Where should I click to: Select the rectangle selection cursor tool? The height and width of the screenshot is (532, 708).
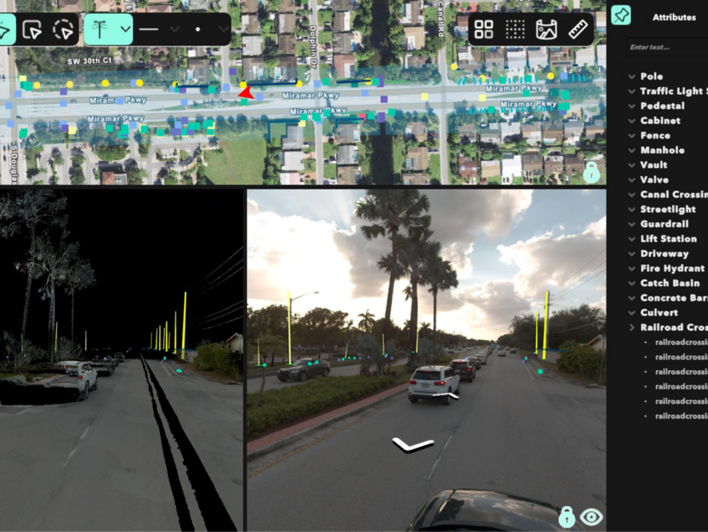pyautogui.click(x=32, y=30)
